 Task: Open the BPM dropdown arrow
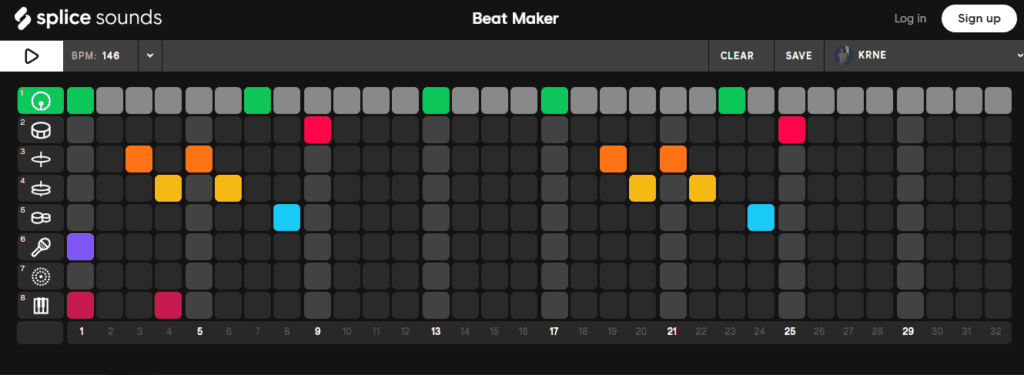[150, 56]
